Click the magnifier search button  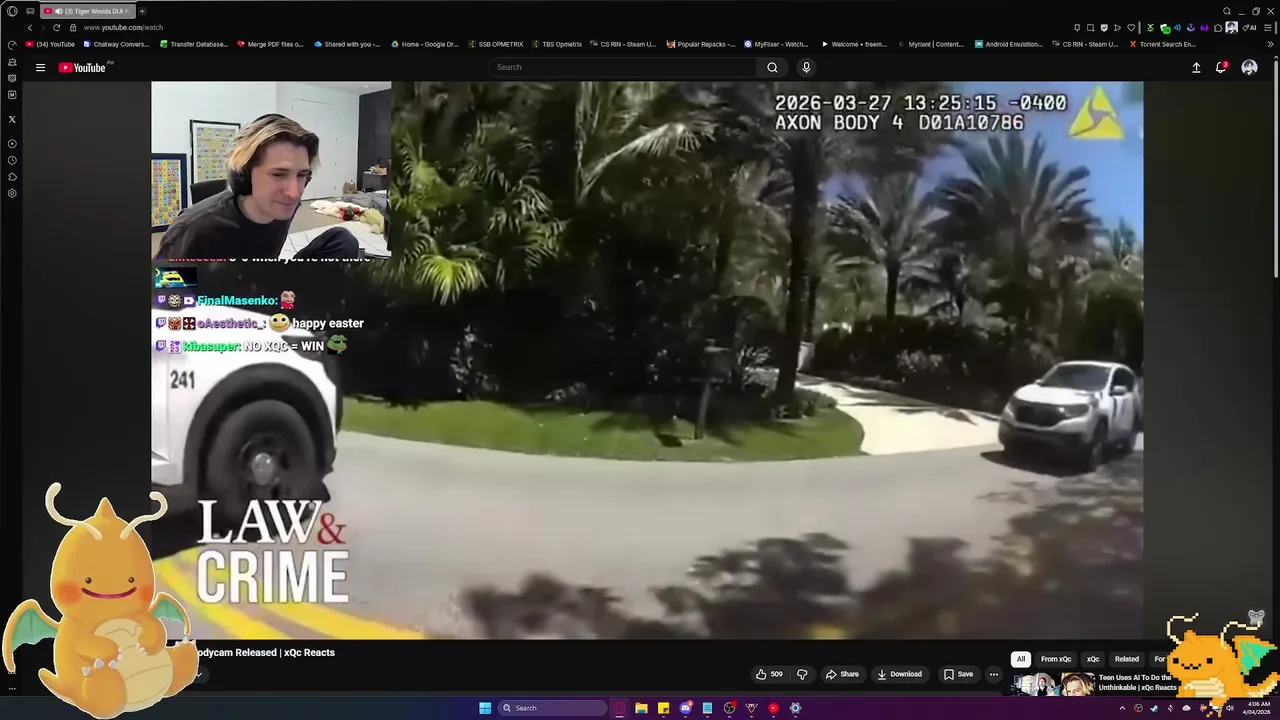772,67
